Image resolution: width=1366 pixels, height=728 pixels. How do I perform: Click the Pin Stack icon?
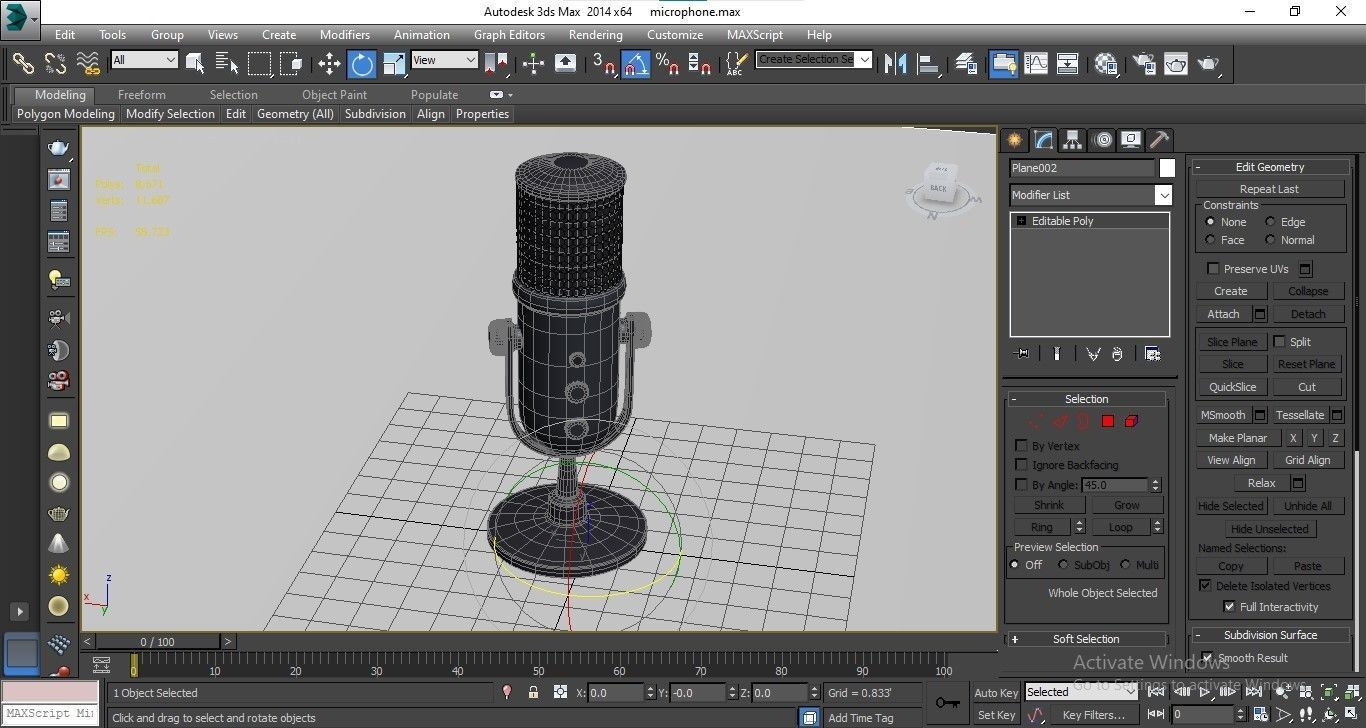point(1021,354)
